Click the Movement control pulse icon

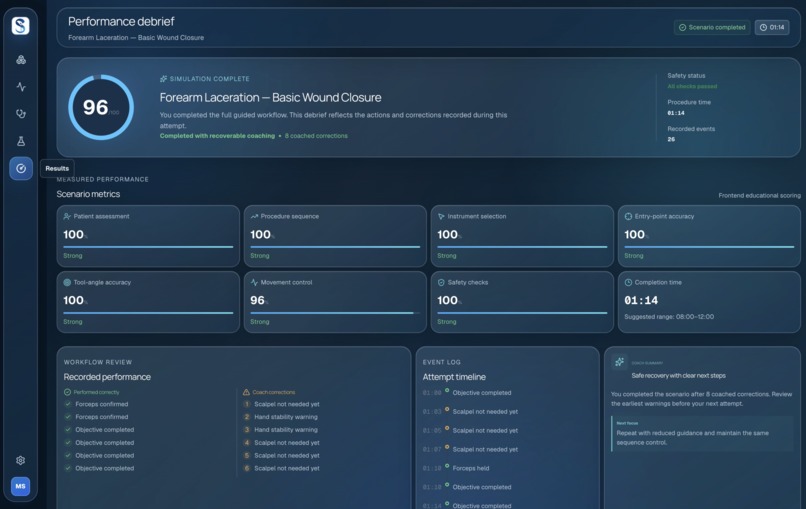254,282
